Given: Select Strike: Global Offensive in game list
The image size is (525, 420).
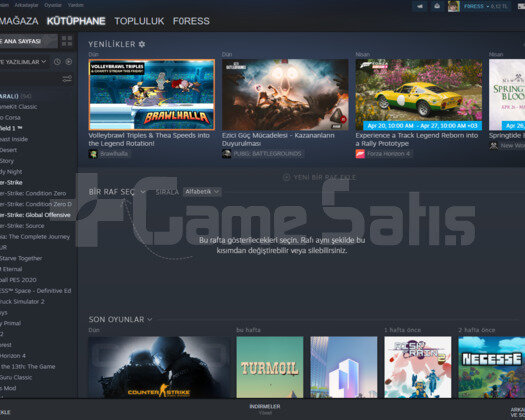Looking at the screenshot, I should click(x=35, y=215).
